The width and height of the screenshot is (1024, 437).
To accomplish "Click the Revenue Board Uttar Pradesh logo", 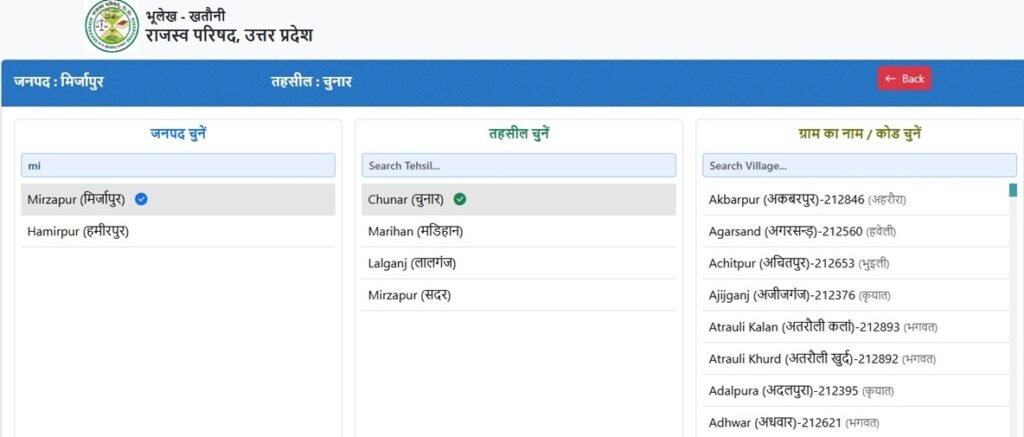I will [x=112, y=27].
